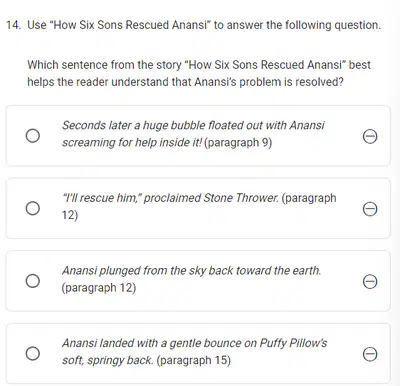
Task: Click the italic text 'proclaimed Stone Thrower'
Action: pyautogui.click(x=211, y=198)
